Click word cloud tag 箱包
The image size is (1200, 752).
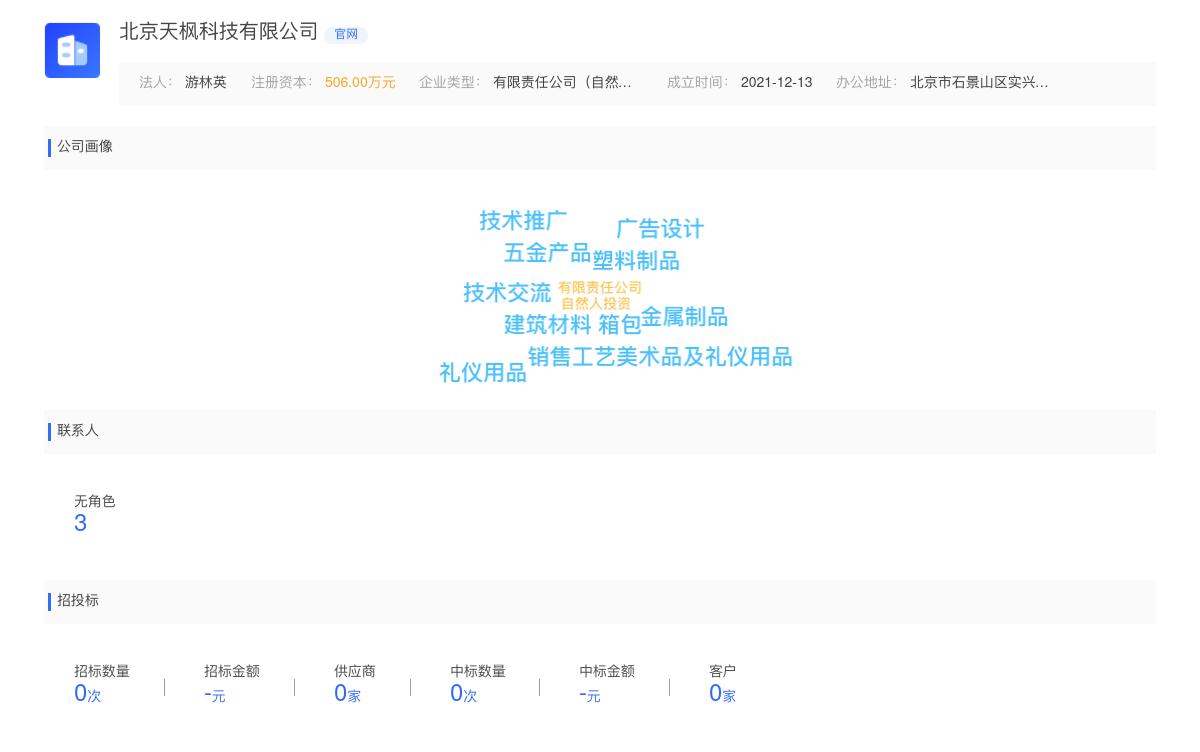point(620,325)
